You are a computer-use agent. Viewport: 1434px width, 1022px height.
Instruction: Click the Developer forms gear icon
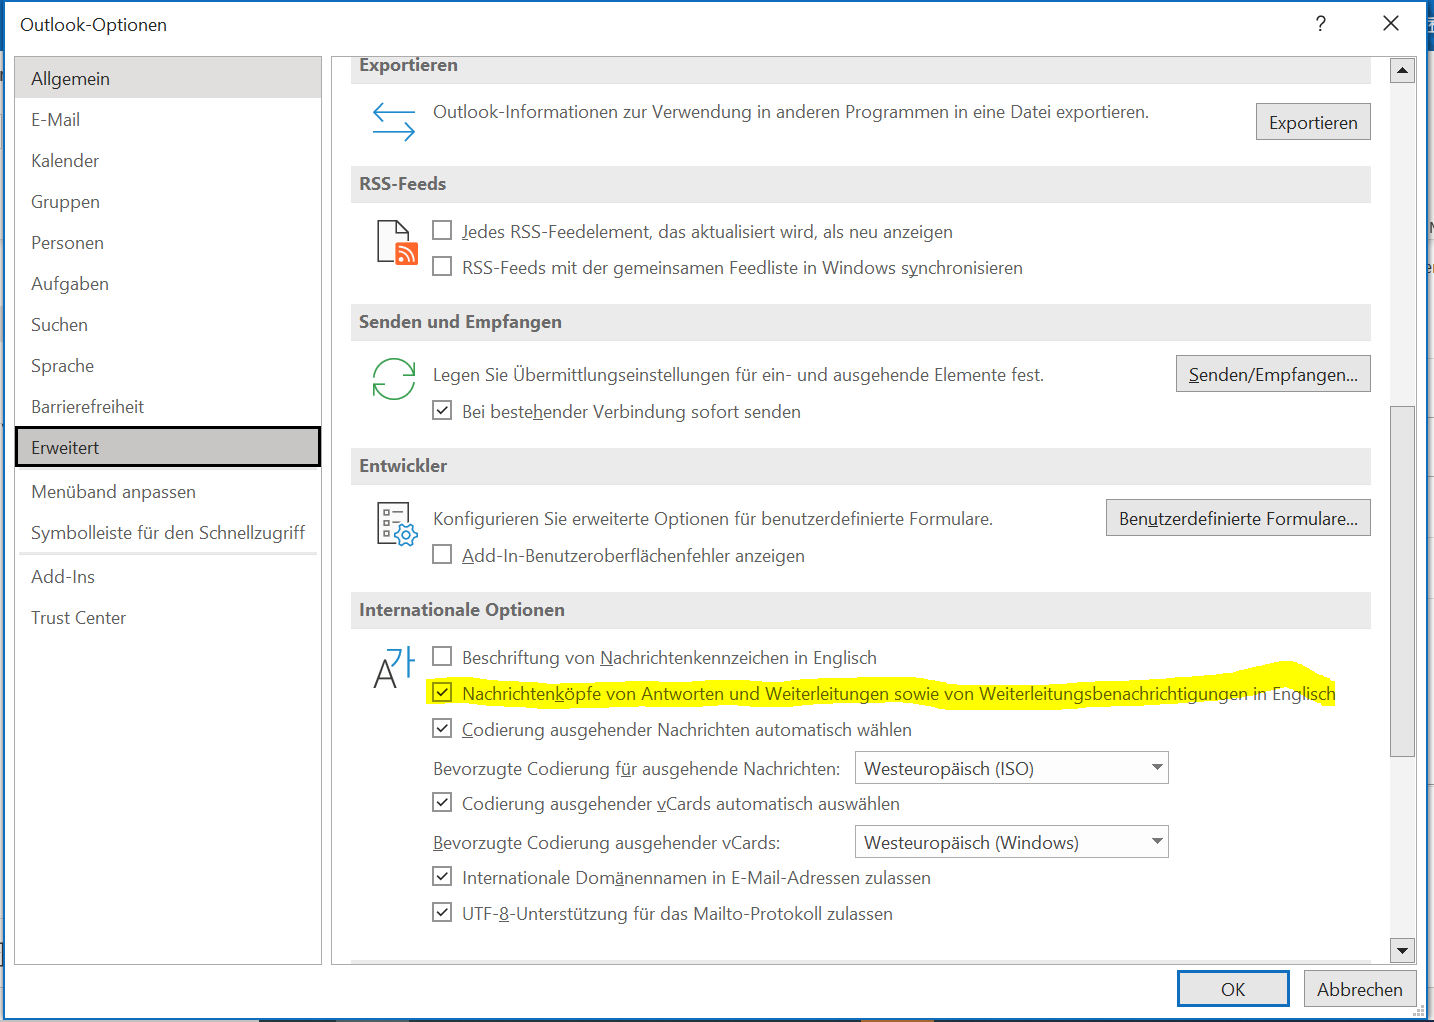click(396, 524)
